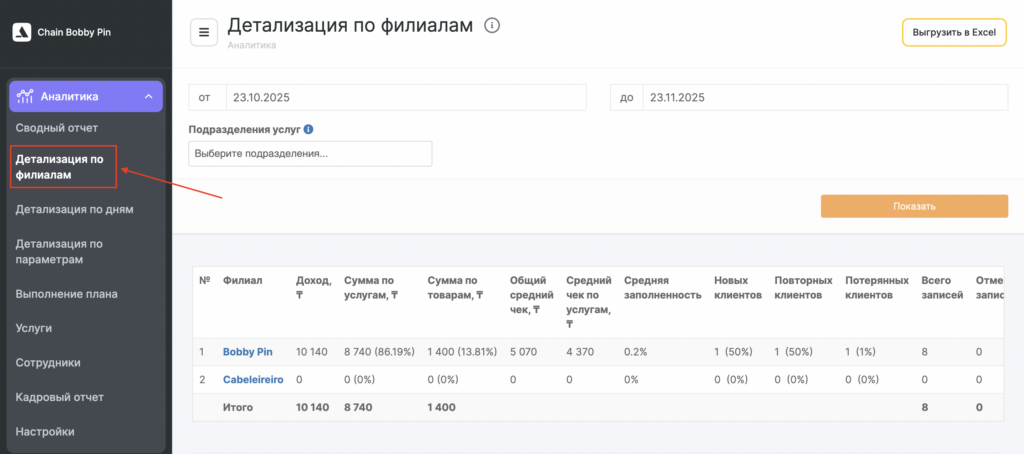The image size is (1024, 454).
Task: Collapse the Аналитика section chevron
Action: [148, 96]
